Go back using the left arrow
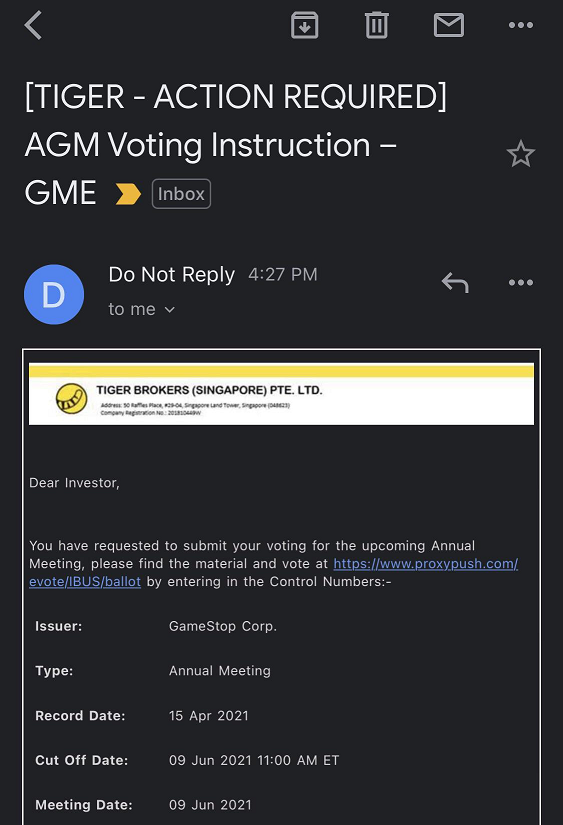 (33, 25)
